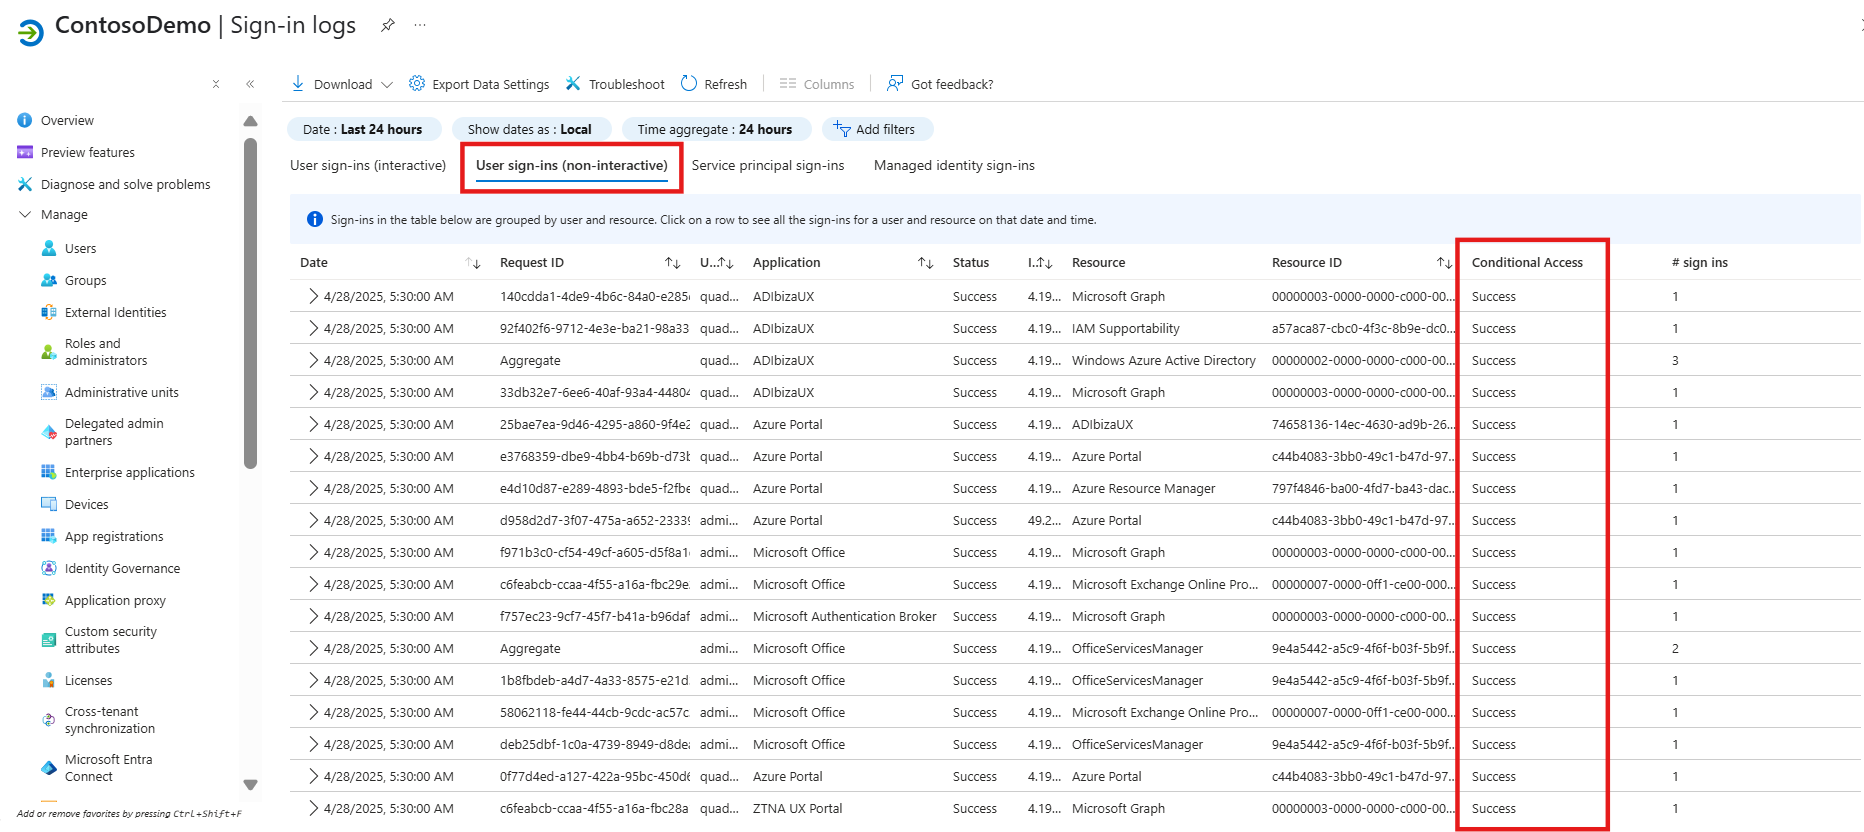Click the Conditional Access column header

(1527, 263)
